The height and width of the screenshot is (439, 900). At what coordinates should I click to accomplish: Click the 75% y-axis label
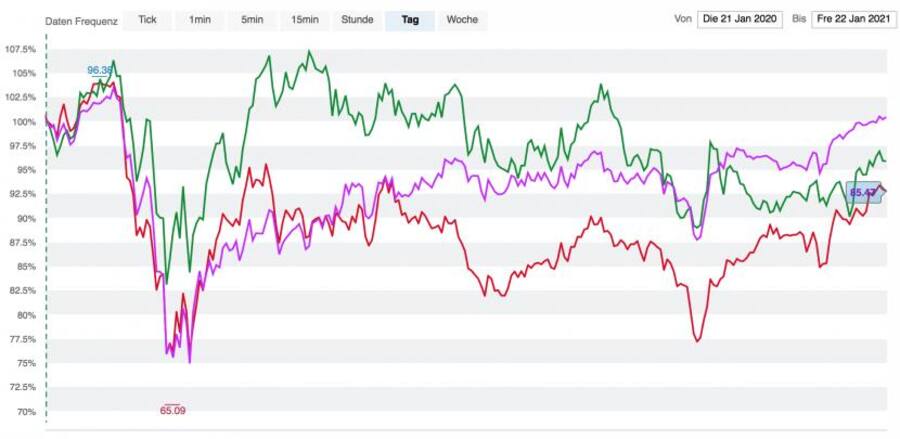[x=25, y=363]
